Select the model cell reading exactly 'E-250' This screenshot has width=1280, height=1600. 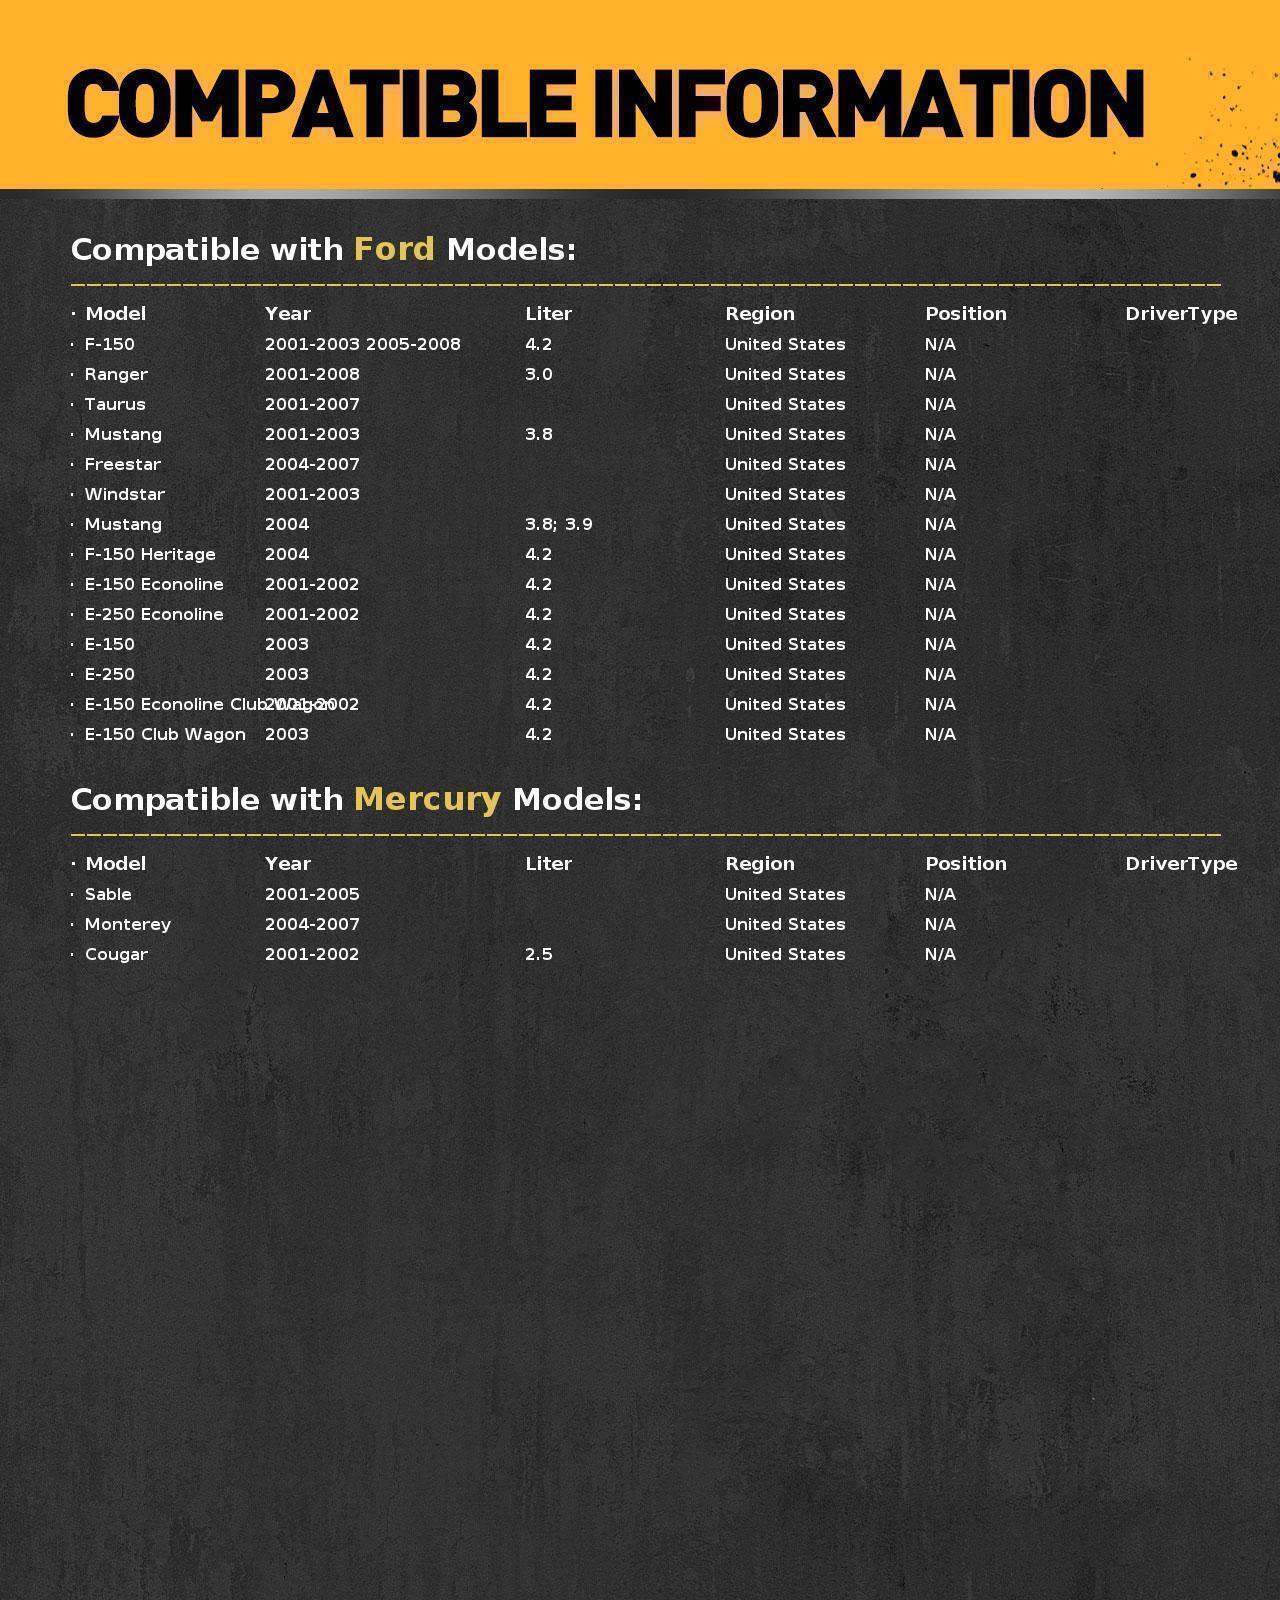(110, 674)
